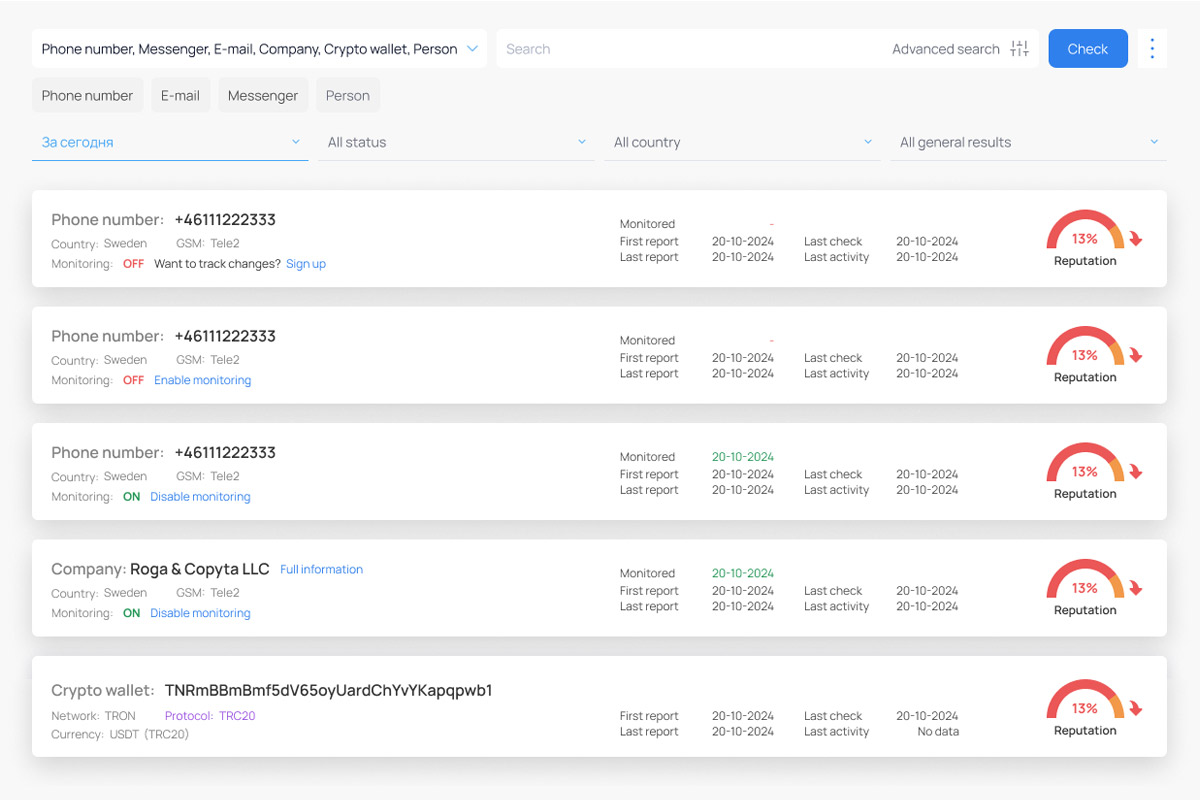Open the Full information link for the company
Image resolution: width=1200 pixels, height=800 pixels.
pos(321,569)
